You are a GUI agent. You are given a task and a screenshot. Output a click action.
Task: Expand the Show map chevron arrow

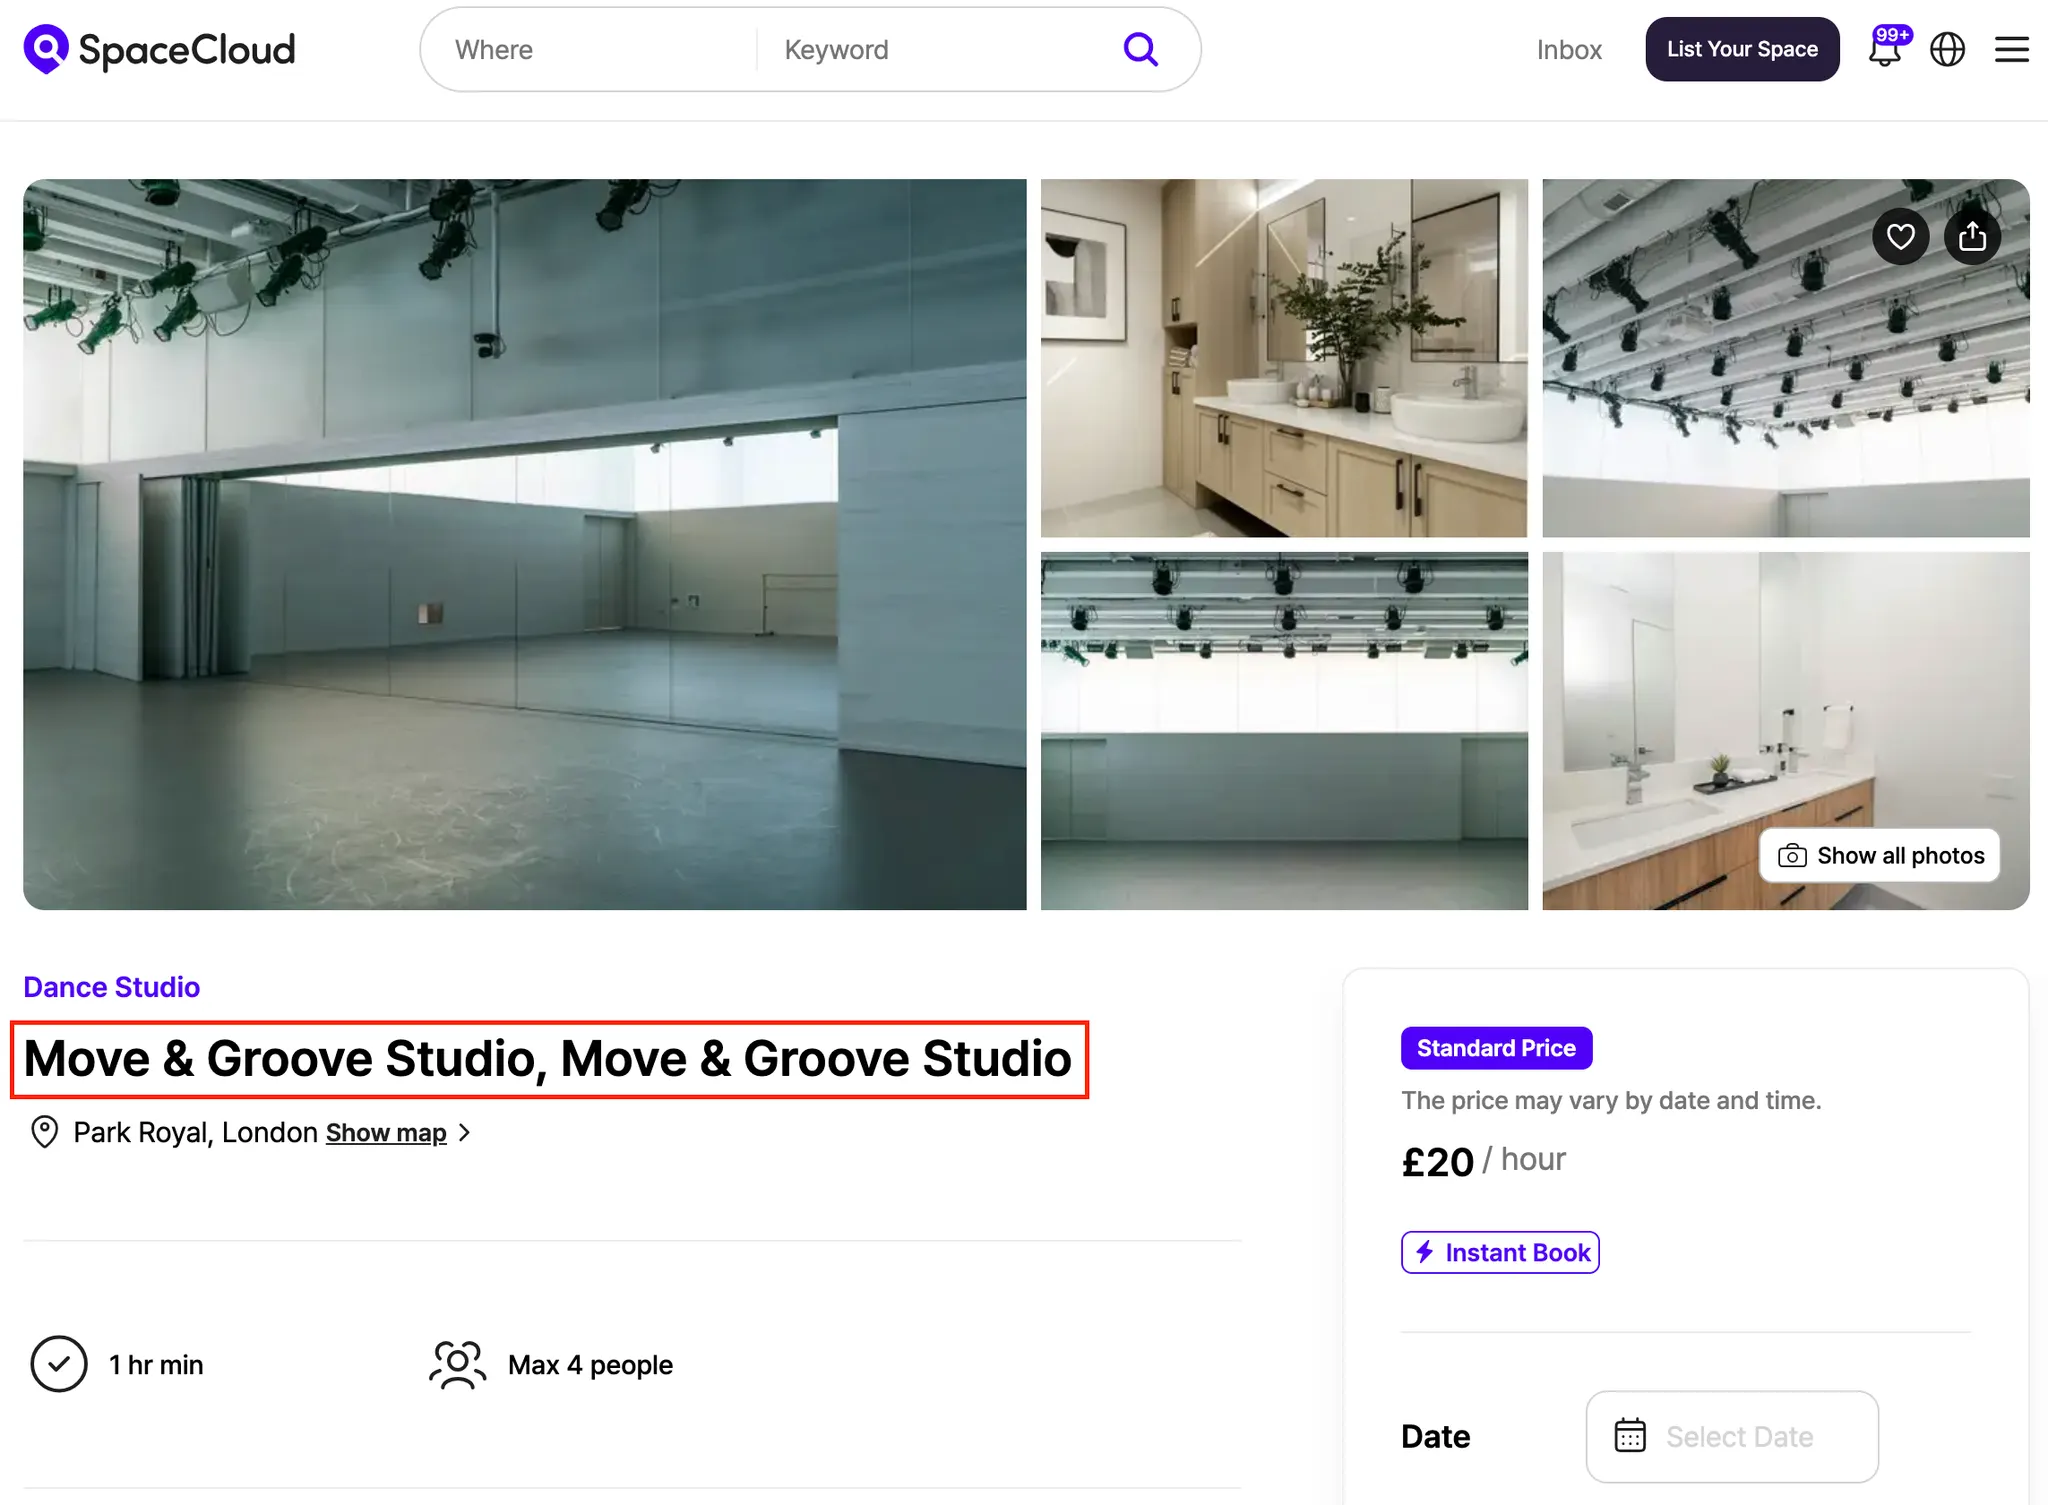coord(464,1133)
